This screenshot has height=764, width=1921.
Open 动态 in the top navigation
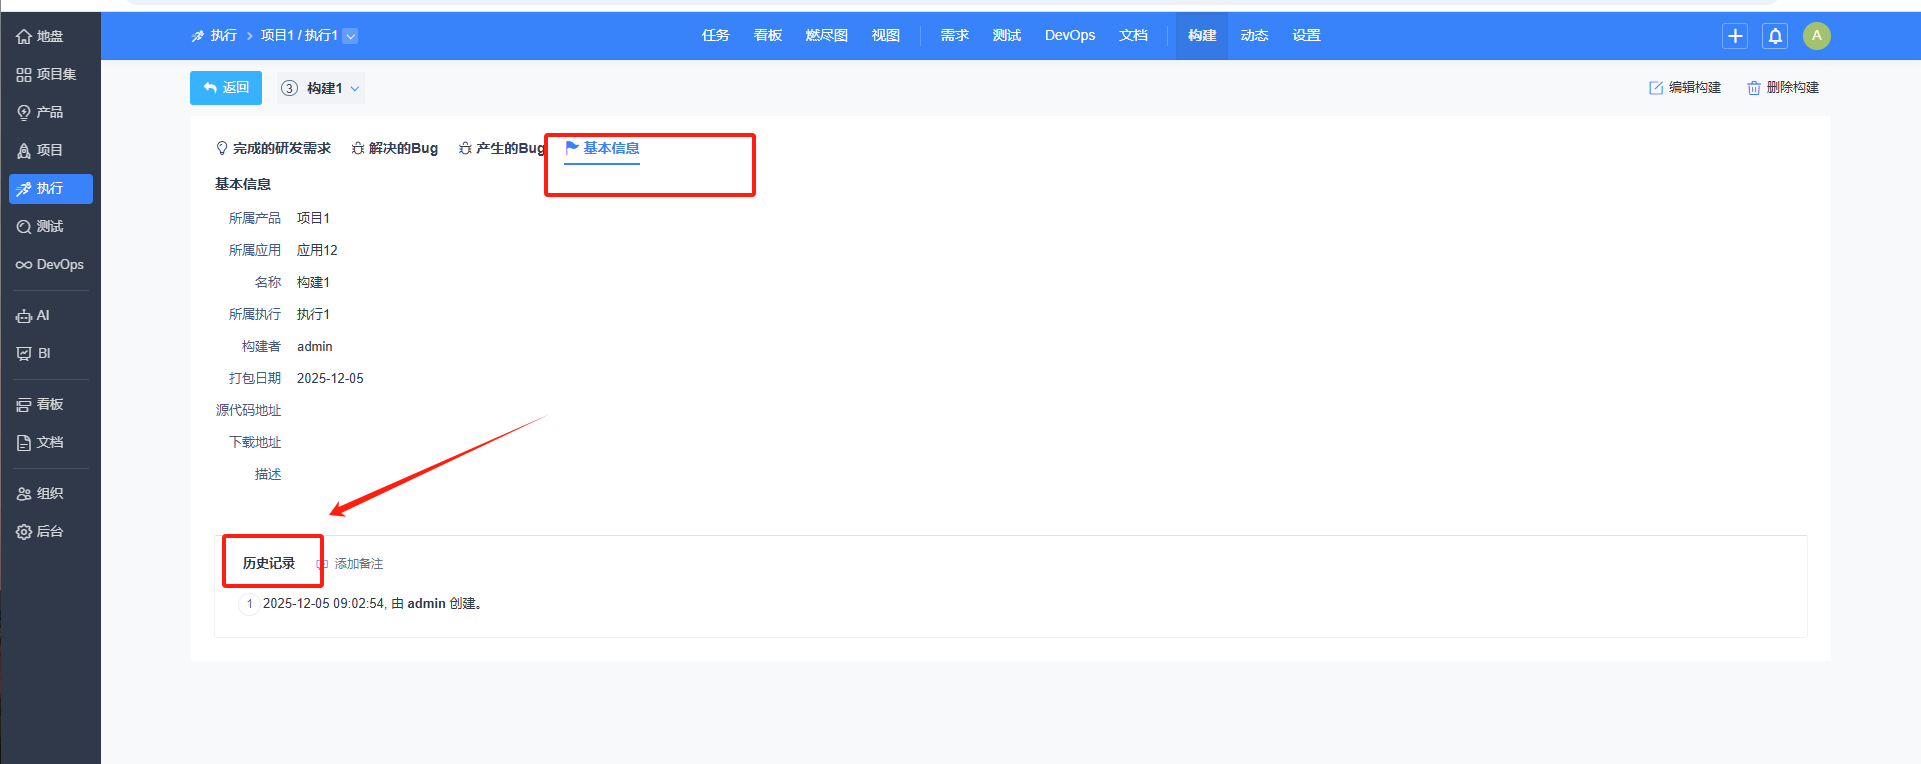pyautogui.click(x=1254, y=36)
